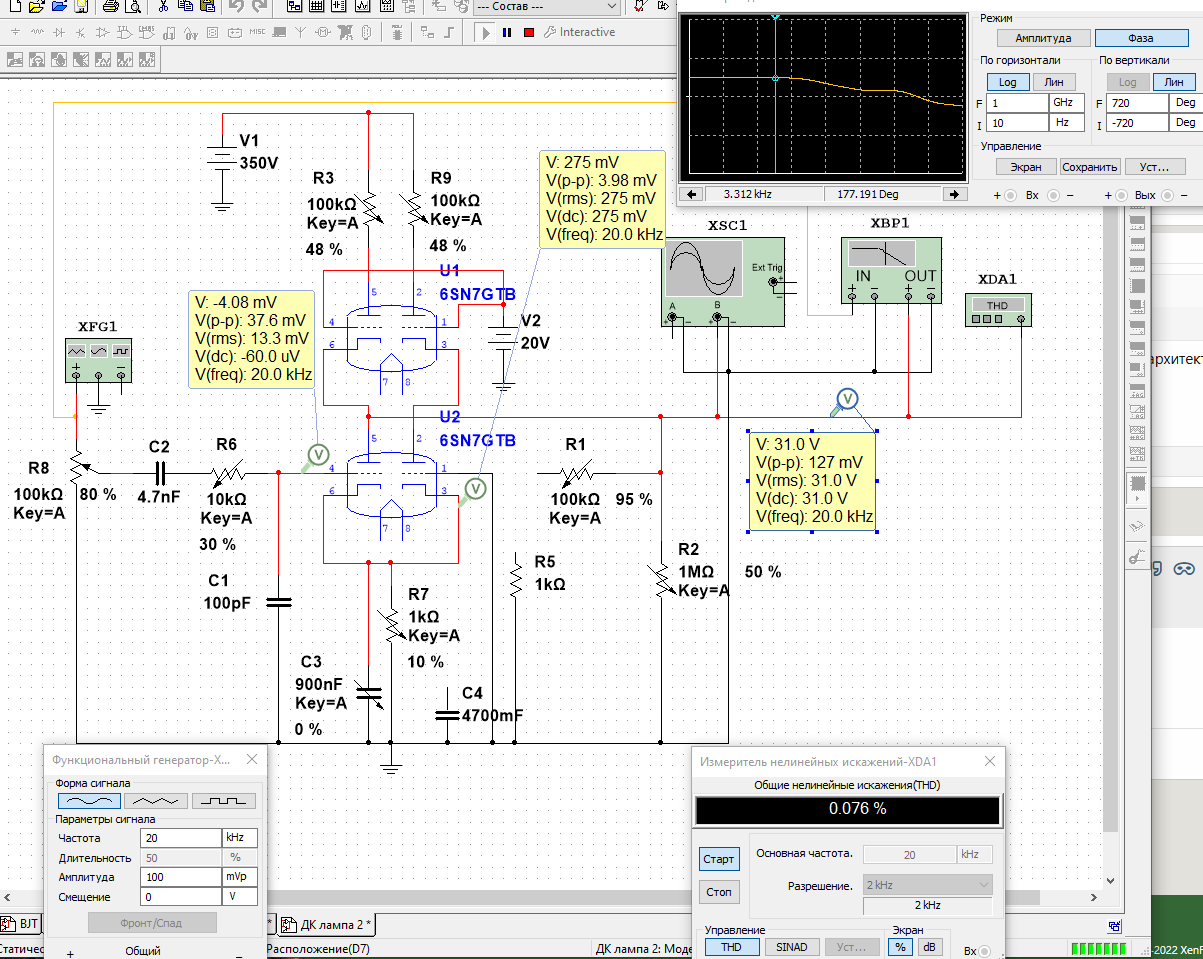Viewport: 1203px width, 959px height.
Task: Open the Grapher icon in toolbar
Action: point(361,6)
